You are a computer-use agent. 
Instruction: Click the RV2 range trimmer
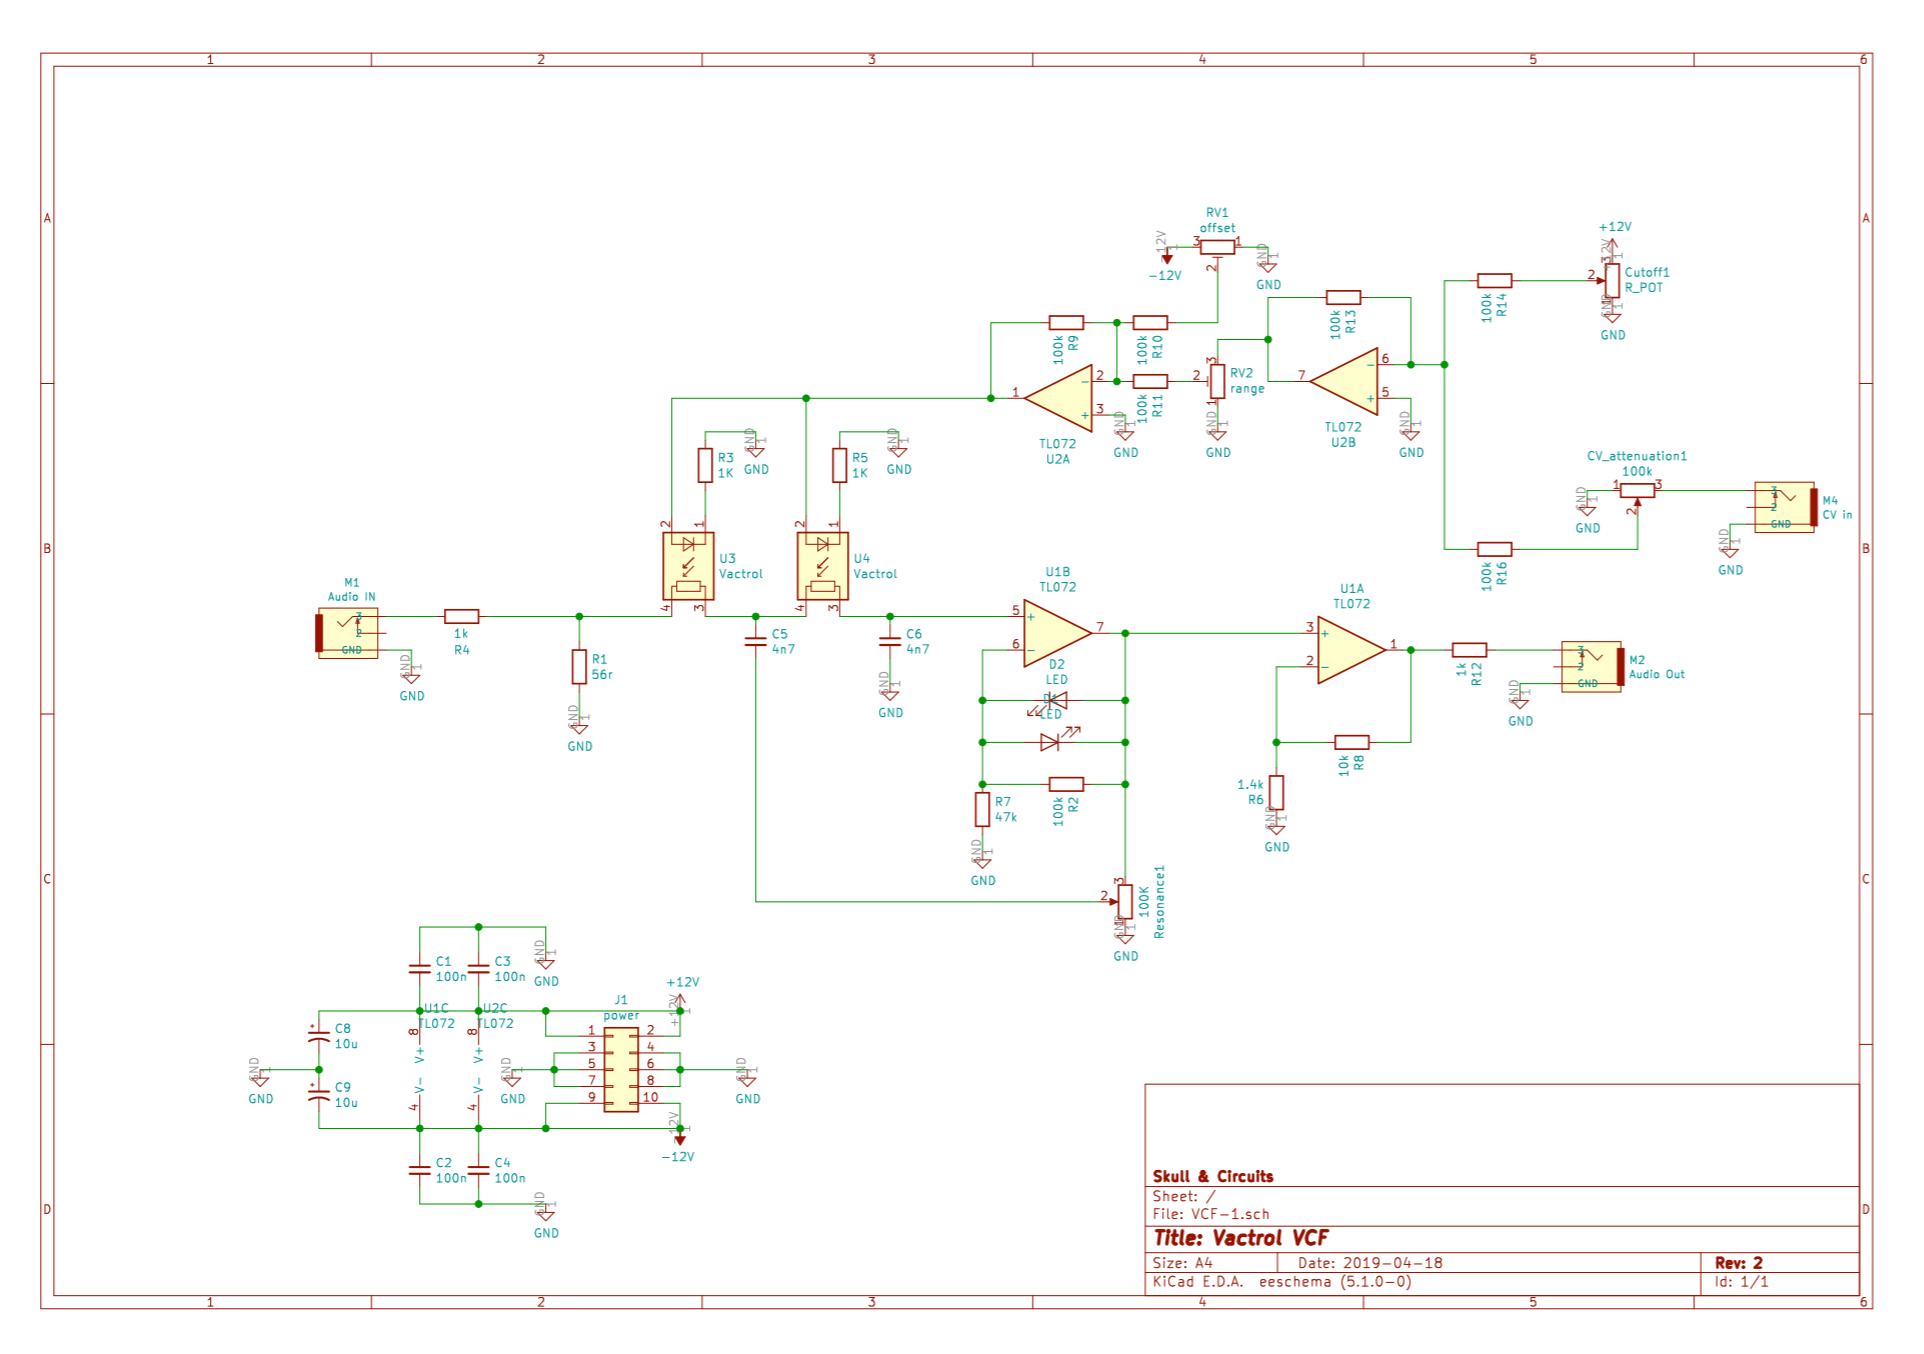coord(1217,382)
